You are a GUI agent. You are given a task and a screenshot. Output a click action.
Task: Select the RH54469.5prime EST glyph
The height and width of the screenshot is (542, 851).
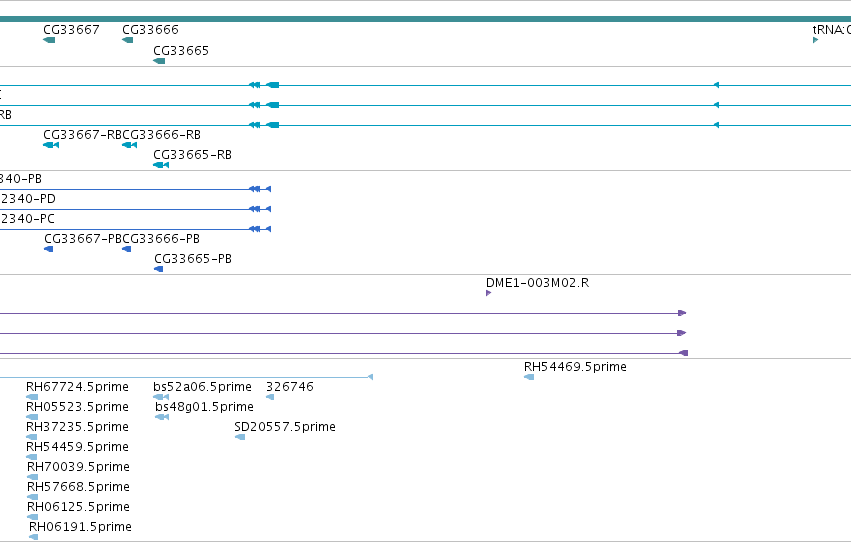[529, 378]
